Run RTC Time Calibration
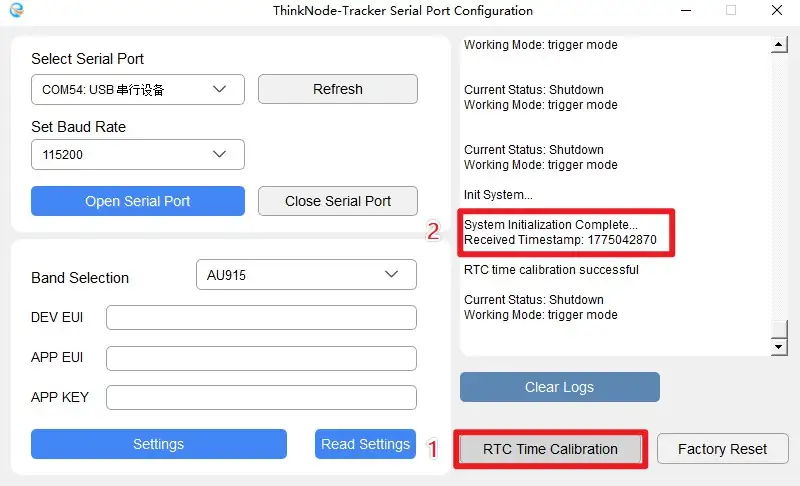This screenshot has width=800, height=486. (550, 449)
